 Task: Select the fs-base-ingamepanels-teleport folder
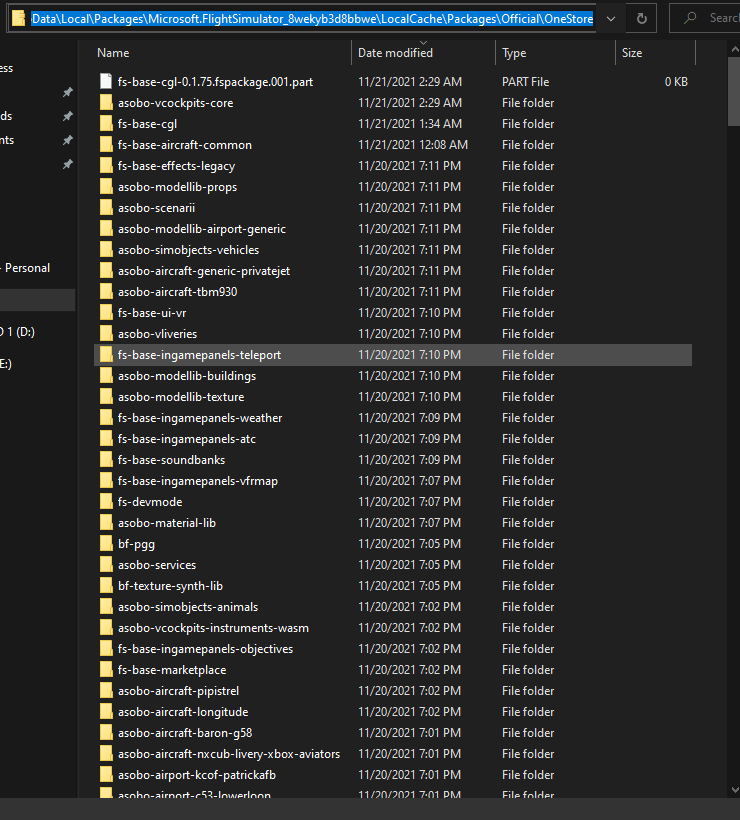coord(199,355)
